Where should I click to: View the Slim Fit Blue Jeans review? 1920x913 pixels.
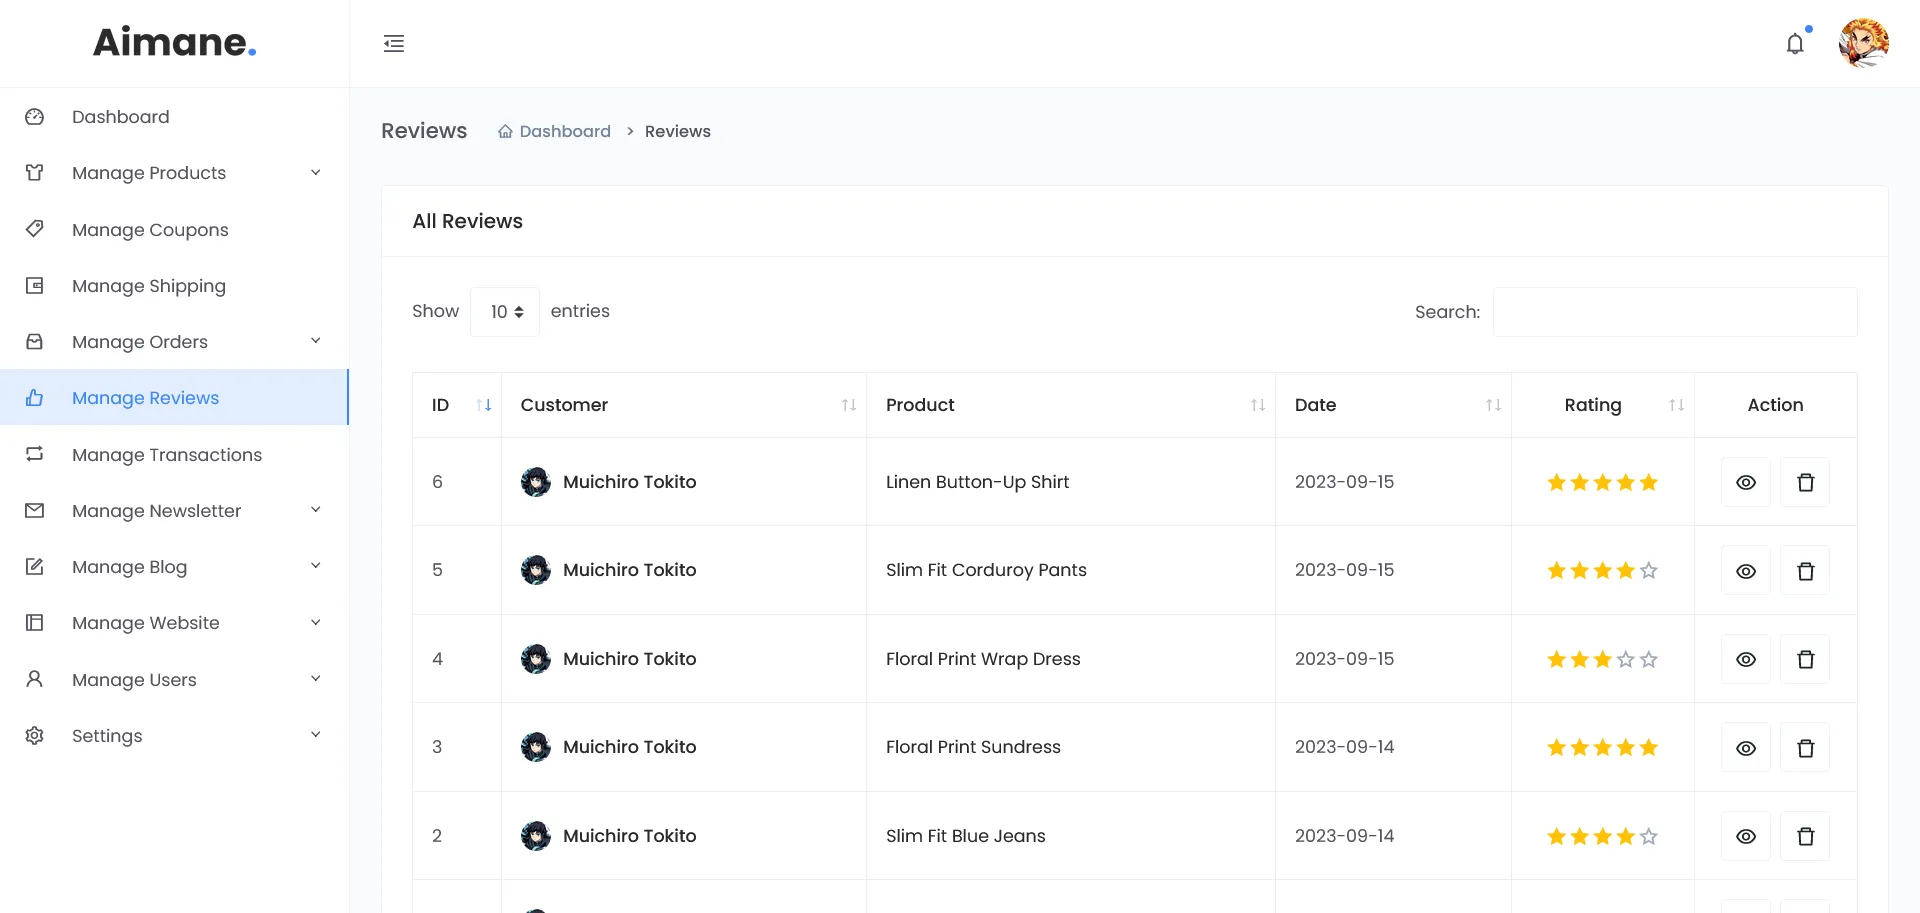pos(1746,836)
